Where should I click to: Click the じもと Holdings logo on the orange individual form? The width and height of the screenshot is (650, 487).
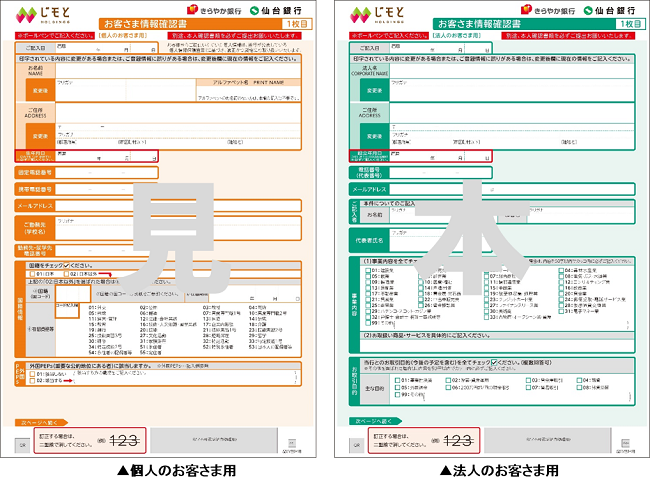(44, 15)
